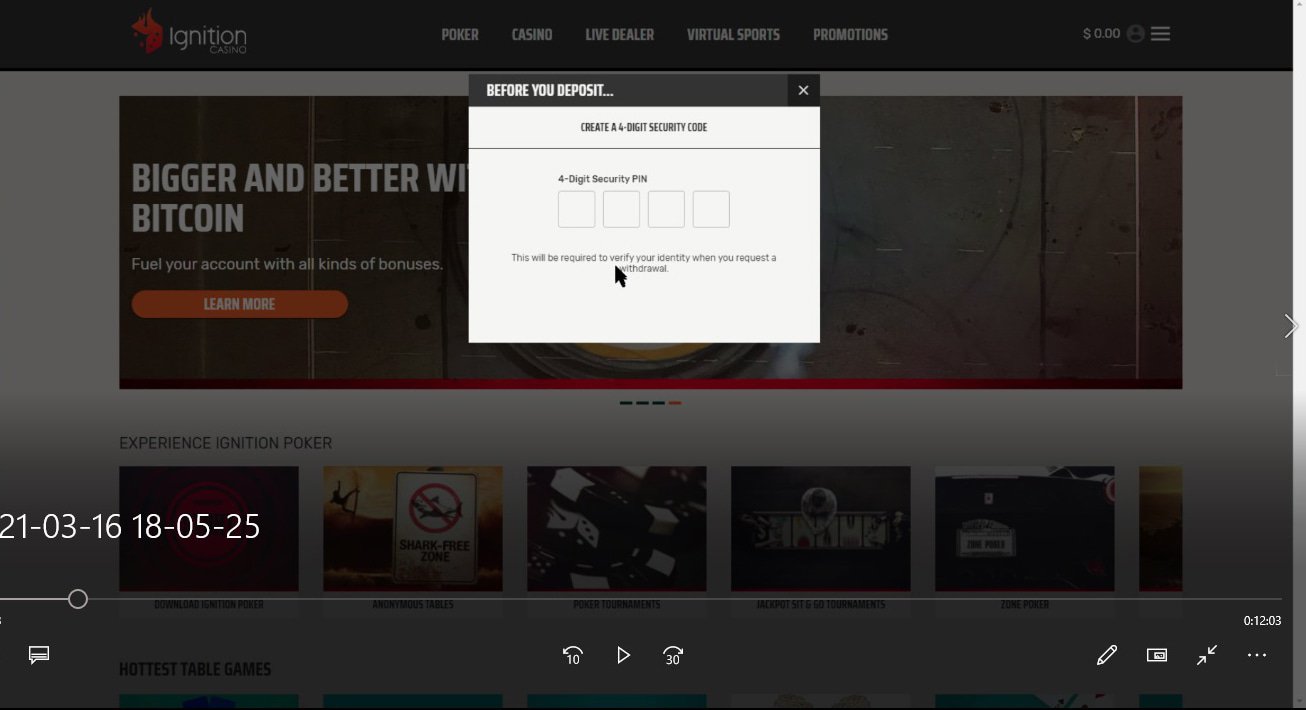Image resolution: width=1306 pixels, height=710 pixels.
Task: Open the hamburger menu icon in header
Action: (1160, 34)
